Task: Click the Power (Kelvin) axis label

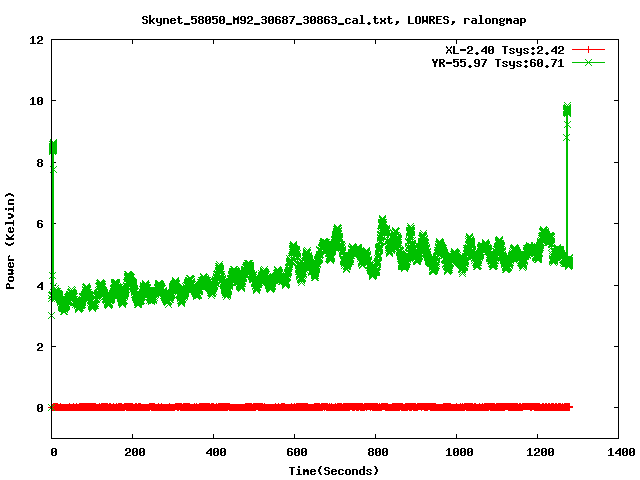Action: [x=10, y=241]
